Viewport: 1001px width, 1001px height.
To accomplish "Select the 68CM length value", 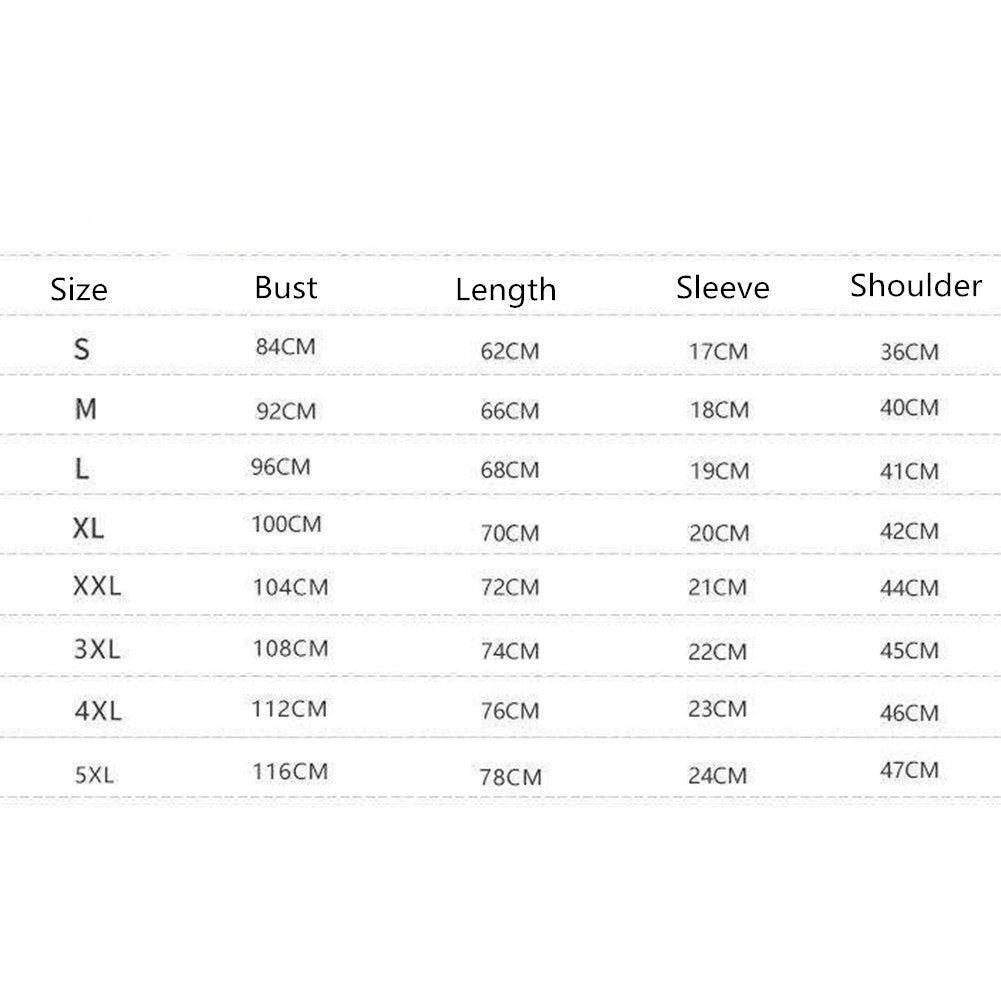I will 510,470.
